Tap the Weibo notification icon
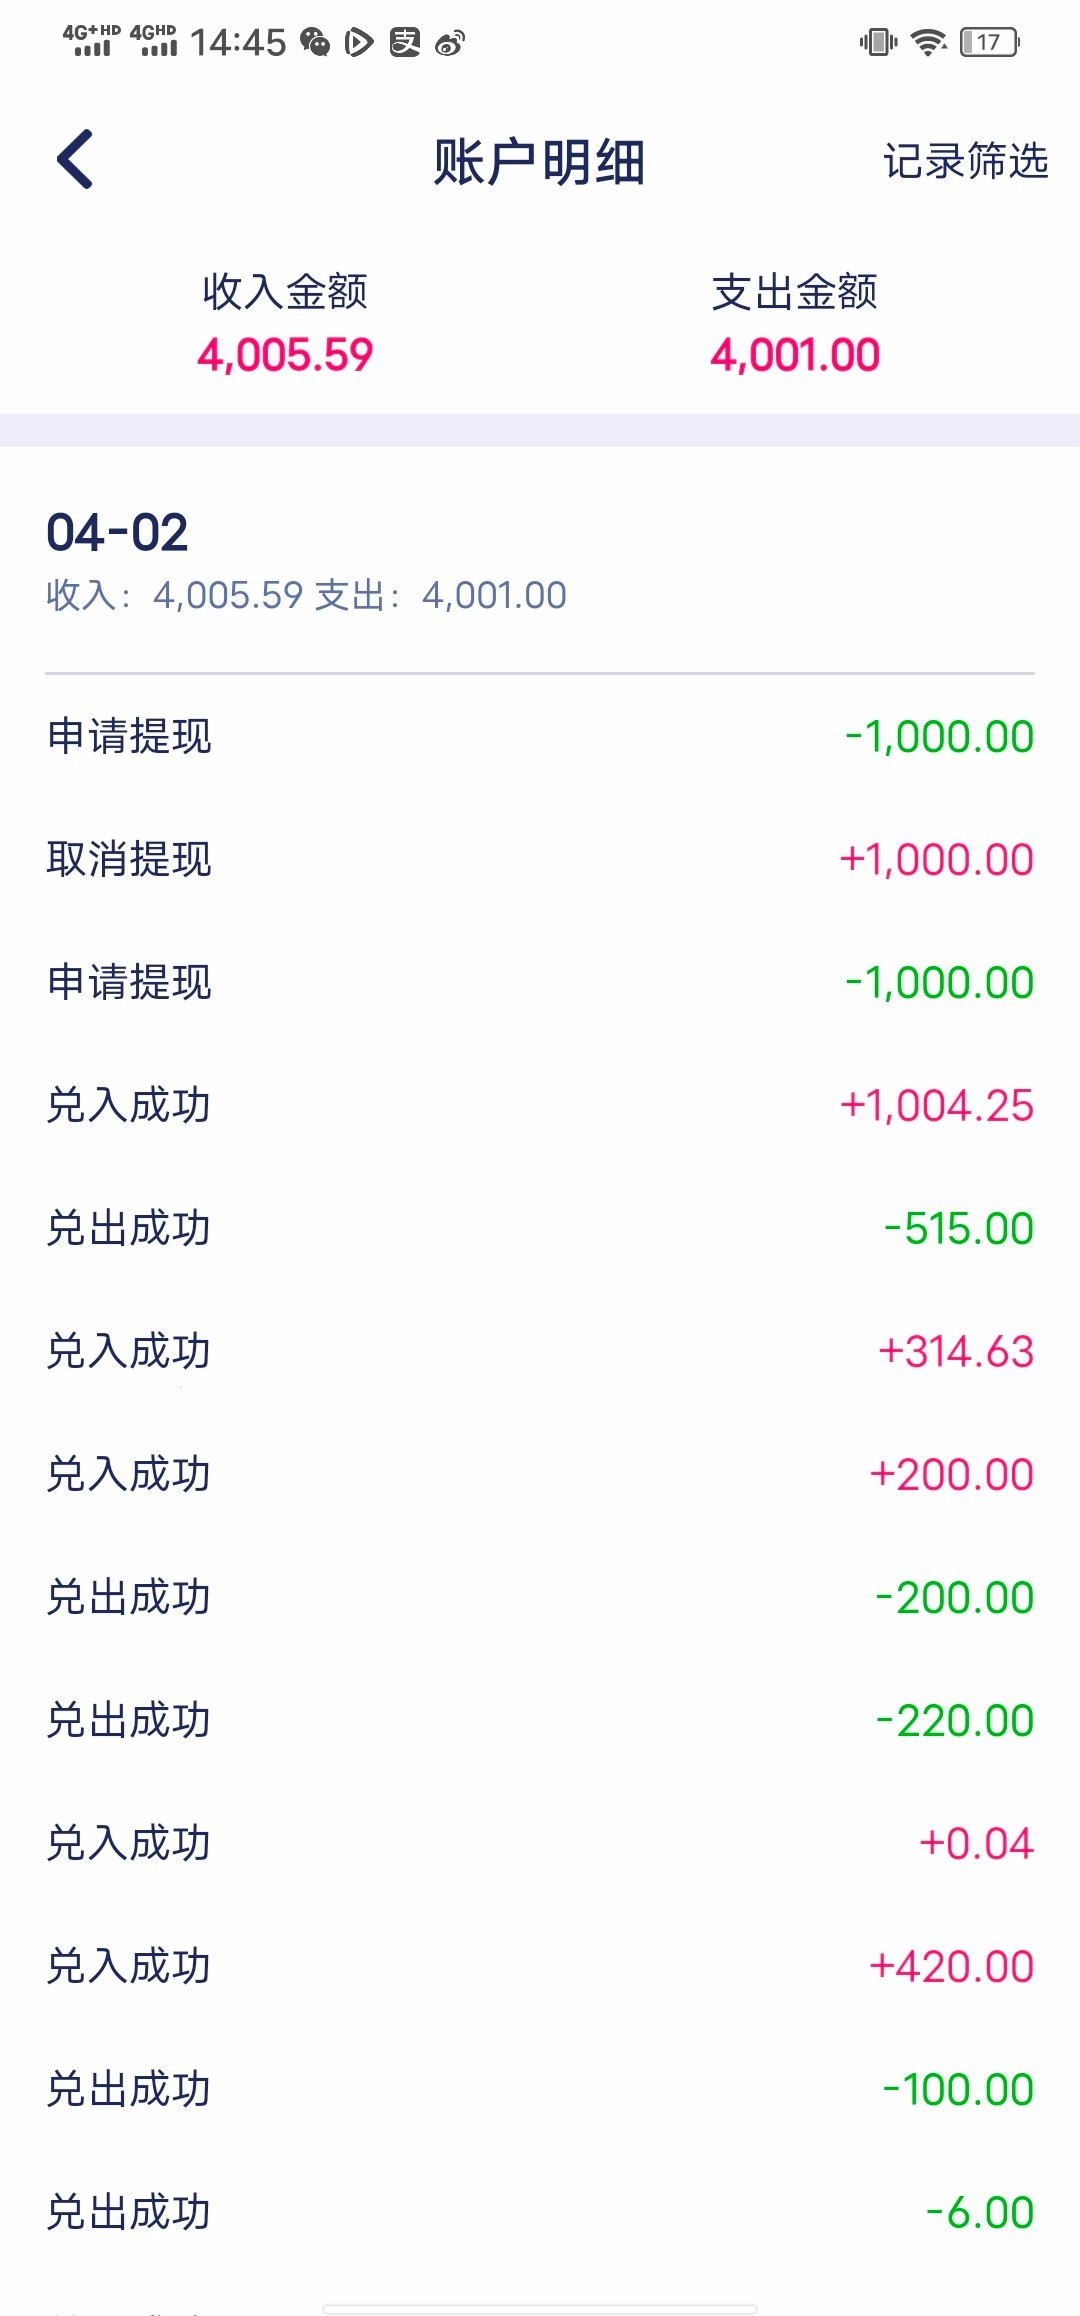The image size is (1080, 2316). click(x=450, y=42)
